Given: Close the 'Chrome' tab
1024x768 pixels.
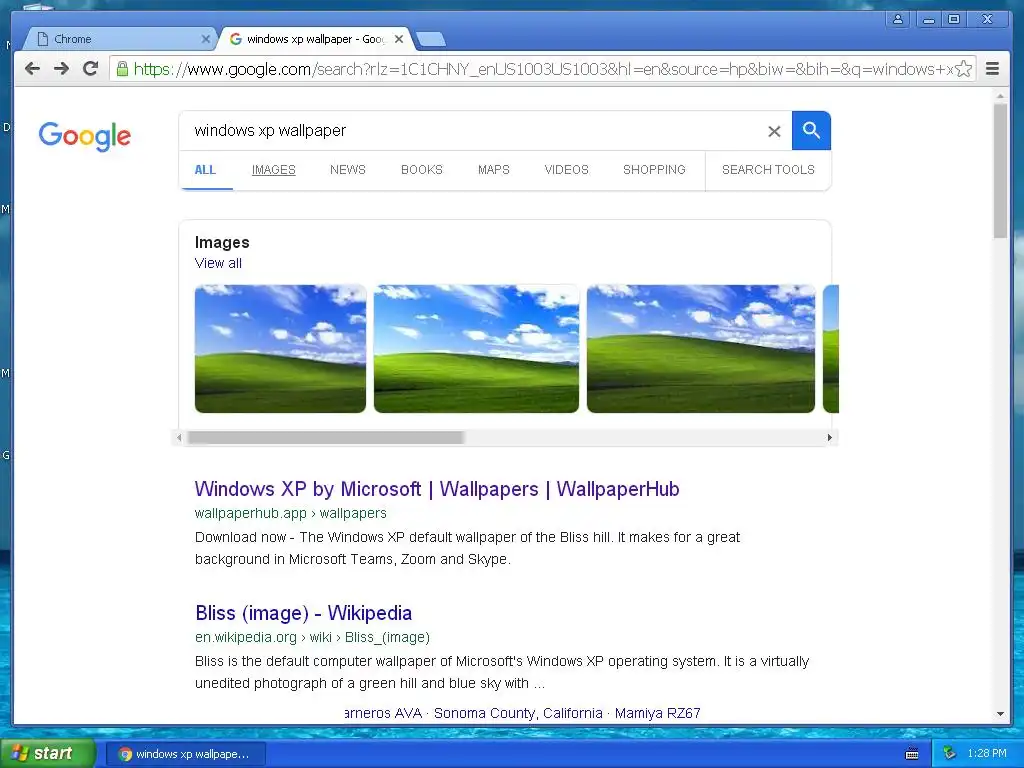Looking at the screenshot, I should [x=206, y=39].
